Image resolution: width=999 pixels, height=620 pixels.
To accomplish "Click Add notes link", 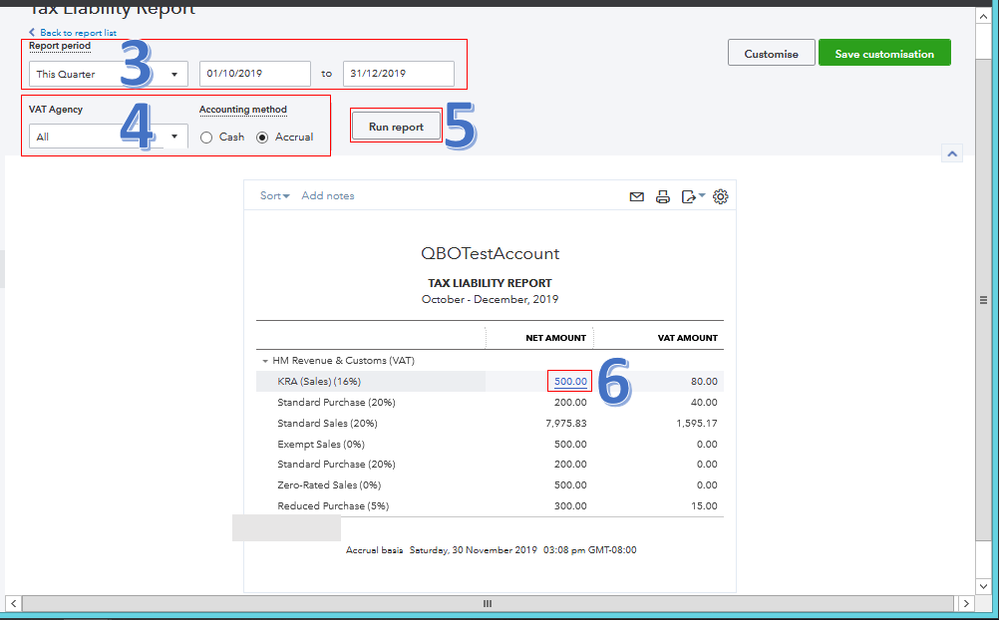I will tap(327, 196).
